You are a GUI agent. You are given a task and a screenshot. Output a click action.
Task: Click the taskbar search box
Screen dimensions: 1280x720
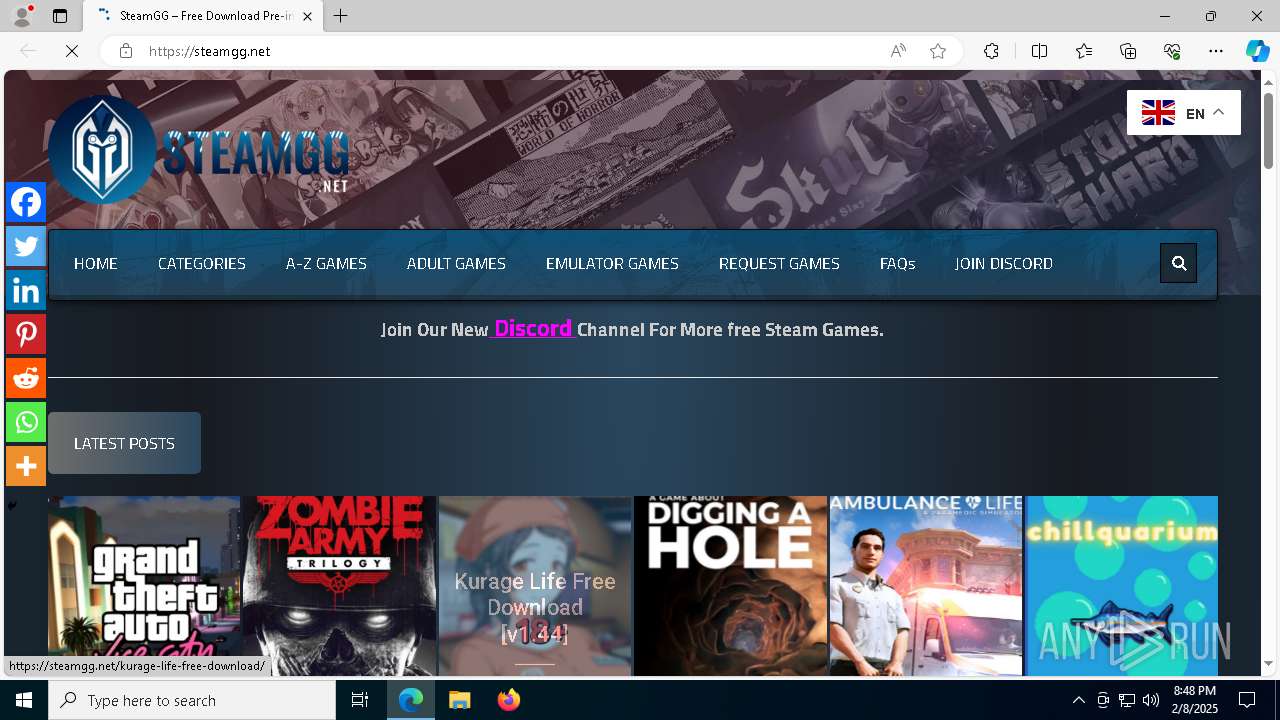pos(192,700)
